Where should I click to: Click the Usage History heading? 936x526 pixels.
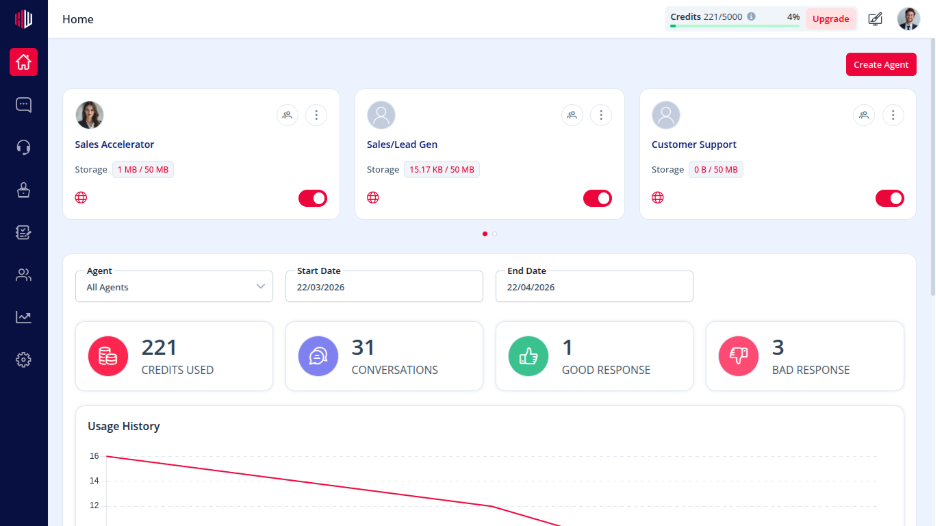tap(124, 426)
